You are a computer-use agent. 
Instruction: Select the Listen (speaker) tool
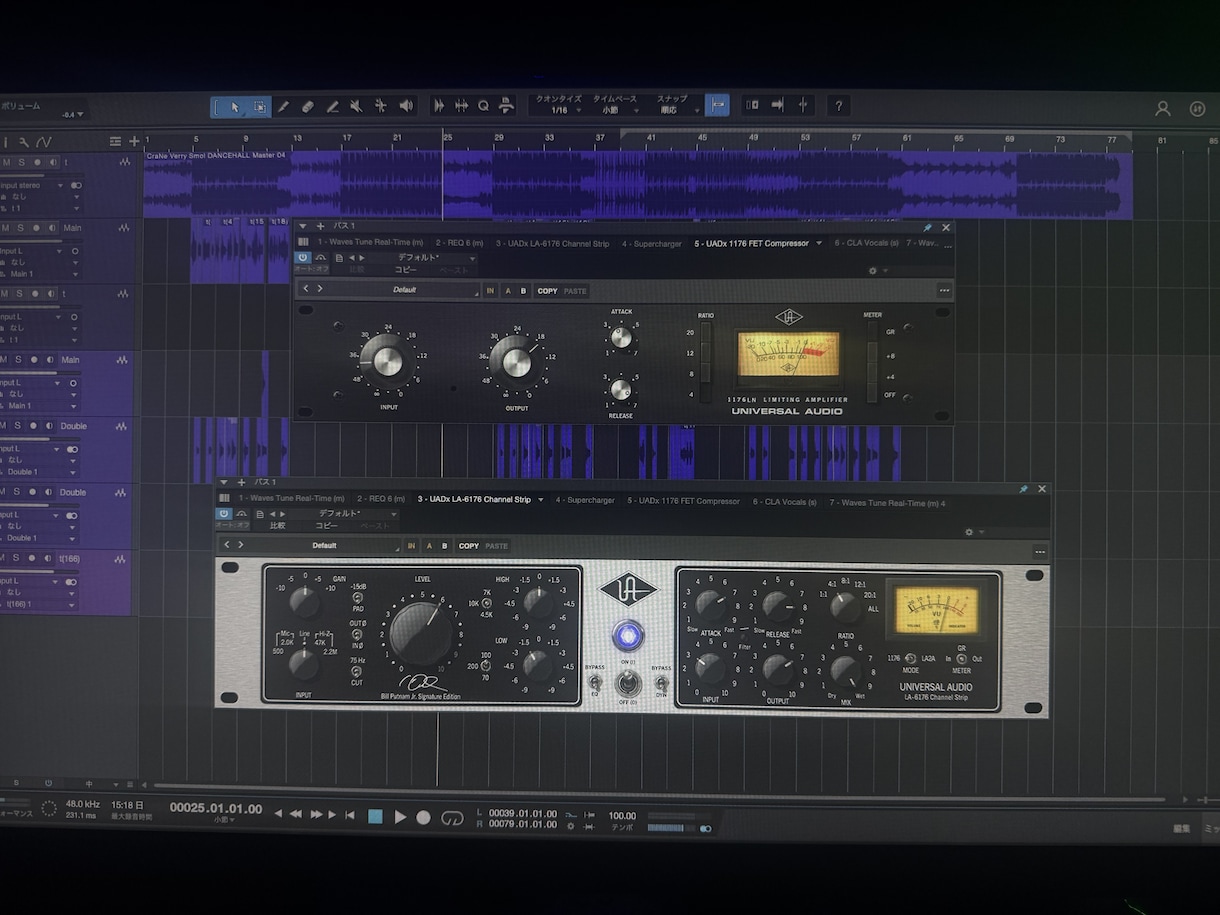406,106
